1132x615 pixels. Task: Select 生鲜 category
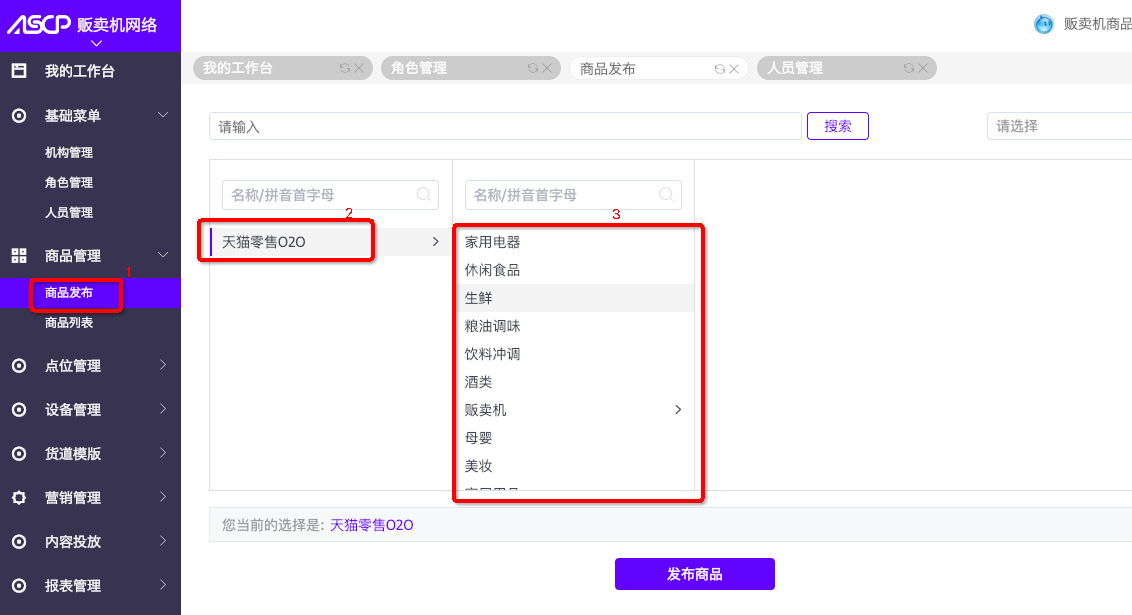573,298
